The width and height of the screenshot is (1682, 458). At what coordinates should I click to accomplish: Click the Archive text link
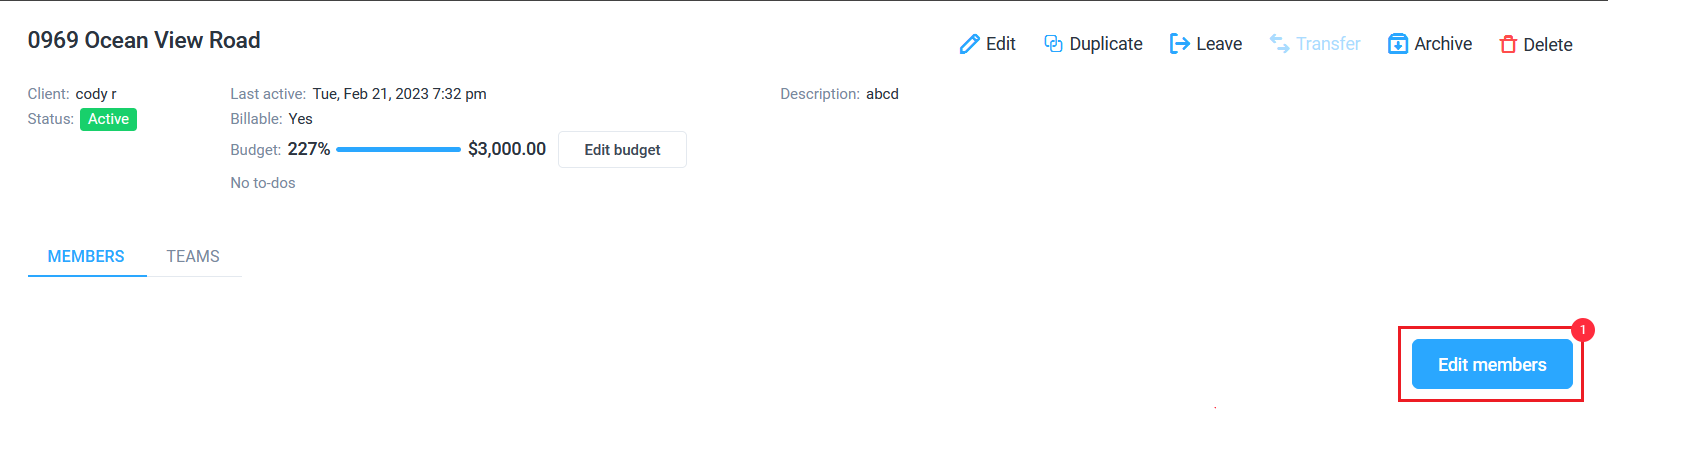click(x=1443, y=44)
